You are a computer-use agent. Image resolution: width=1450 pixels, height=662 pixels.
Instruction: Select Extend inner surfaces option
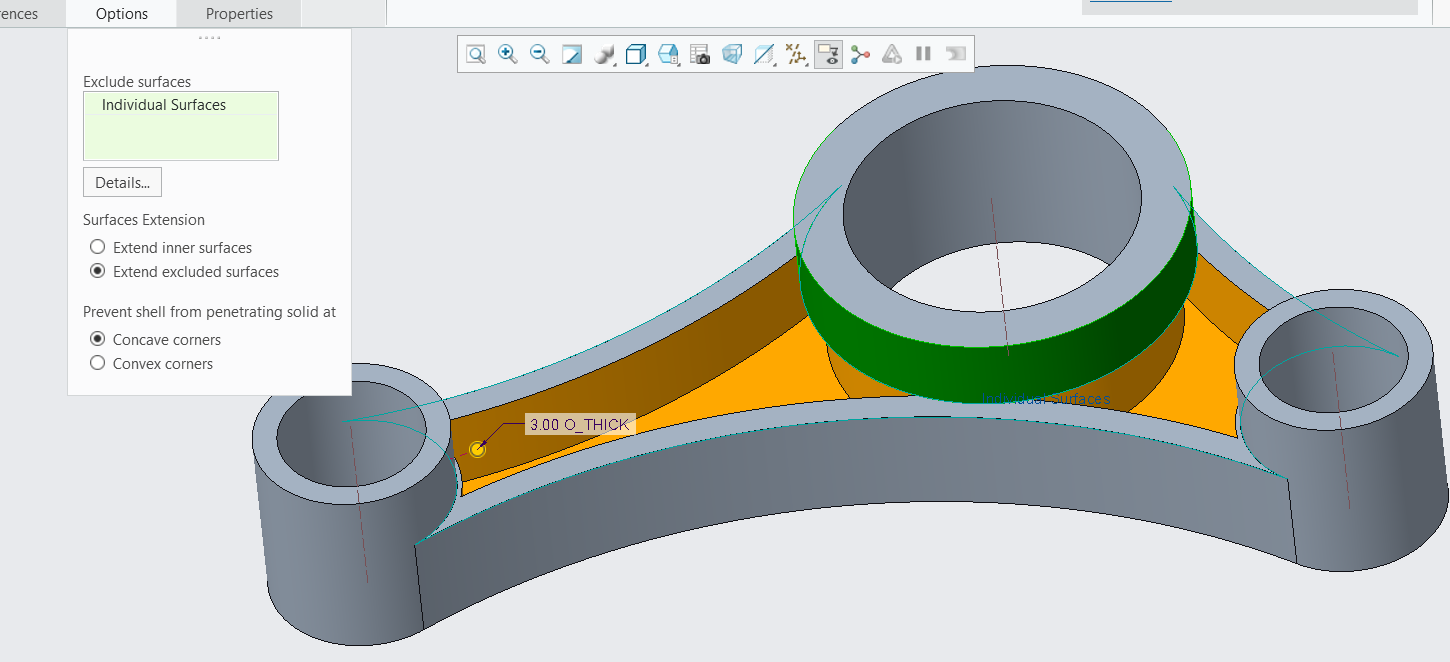click(97, 247)
